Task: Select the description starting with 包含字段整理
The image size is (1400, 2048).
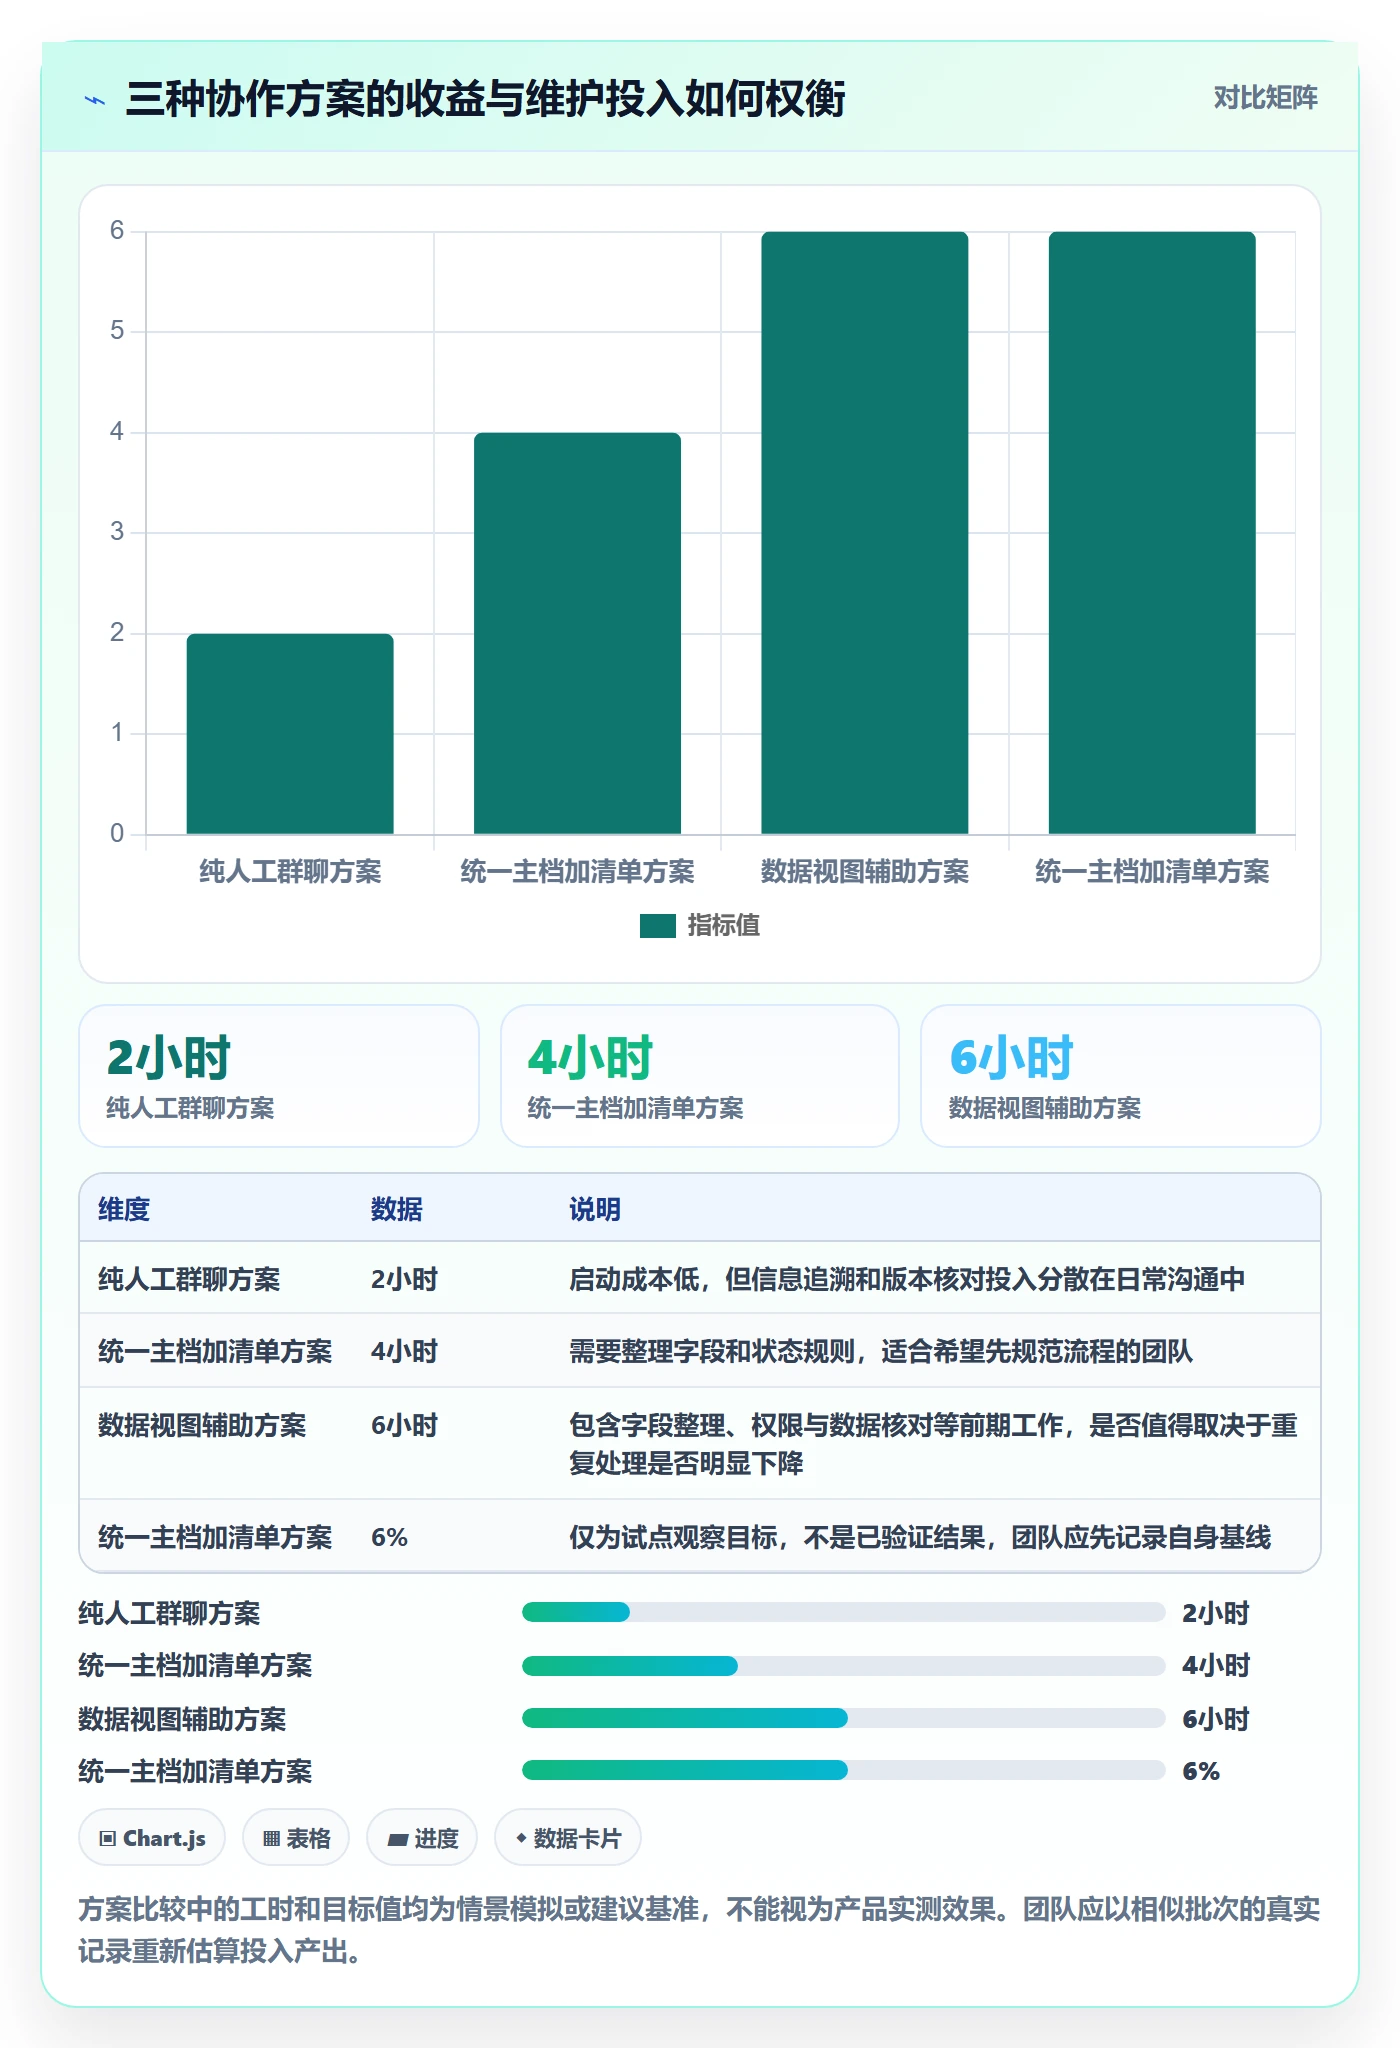Action: point(934,1444)
